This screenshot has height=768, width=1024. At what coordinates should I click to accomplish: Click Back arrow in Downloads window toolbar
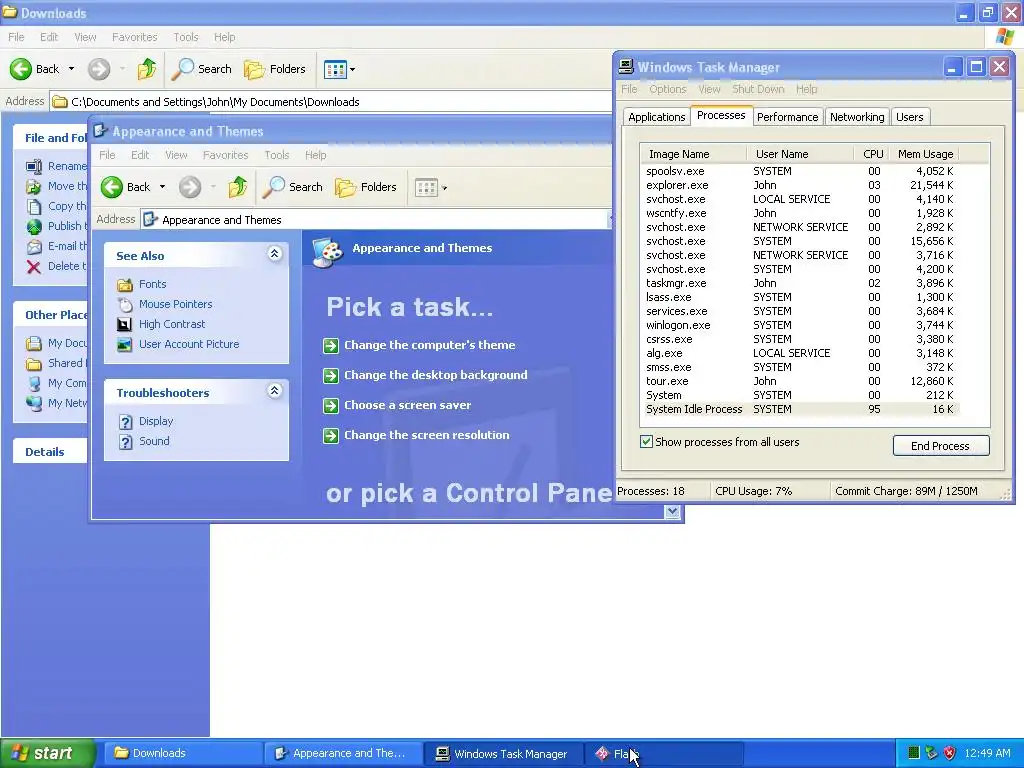tap(21, 69)
